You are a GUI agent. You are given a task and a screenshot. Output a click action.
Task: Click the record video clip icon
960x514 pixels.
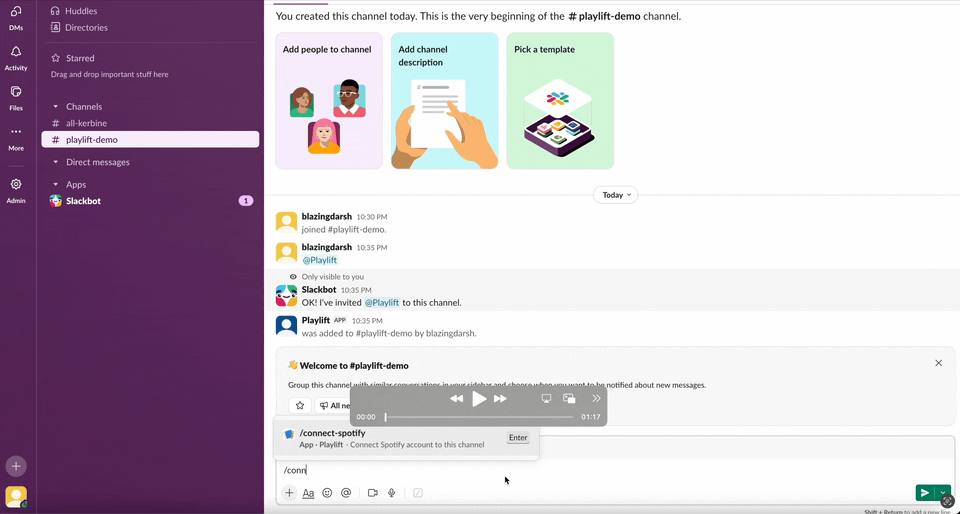(x=372, y=493)
